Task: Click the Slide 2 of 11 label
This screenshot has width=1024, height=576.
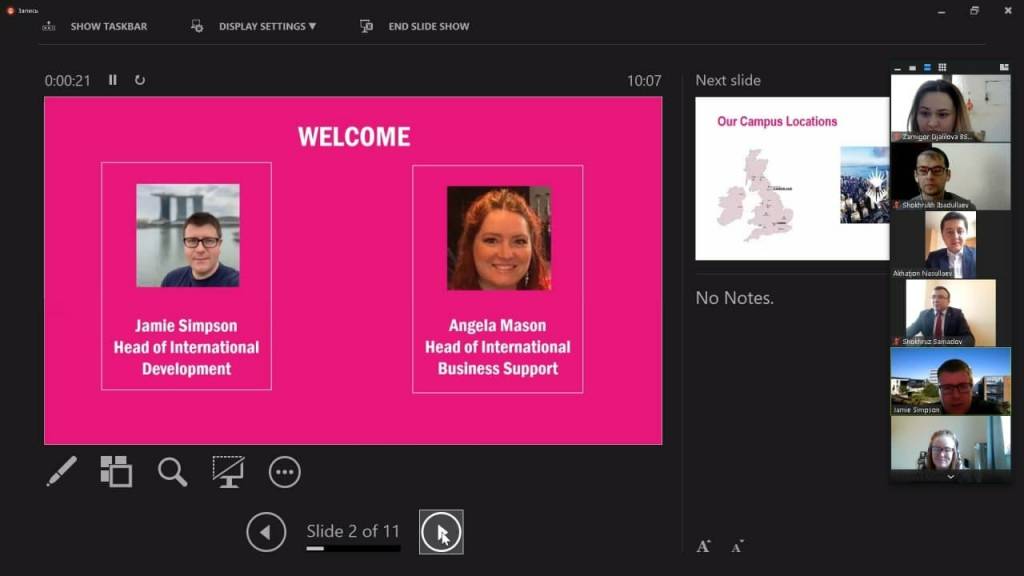Action: point(353,531)
